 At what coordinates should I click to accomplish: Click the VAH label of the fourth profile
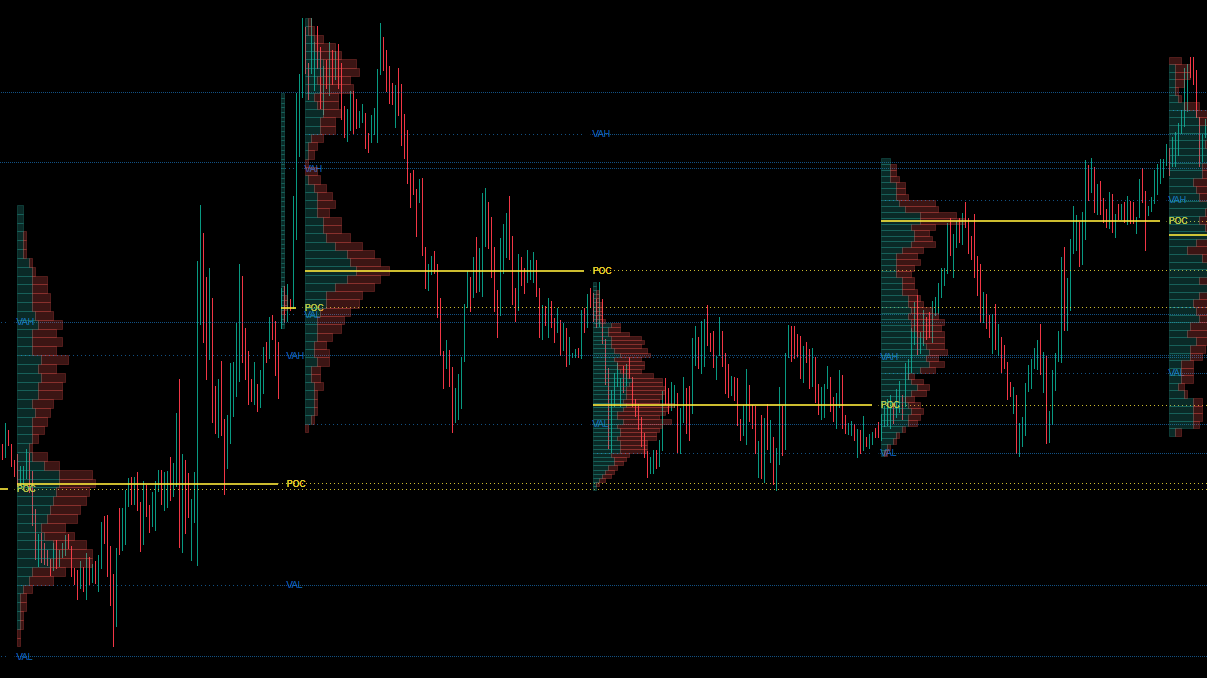889,355
